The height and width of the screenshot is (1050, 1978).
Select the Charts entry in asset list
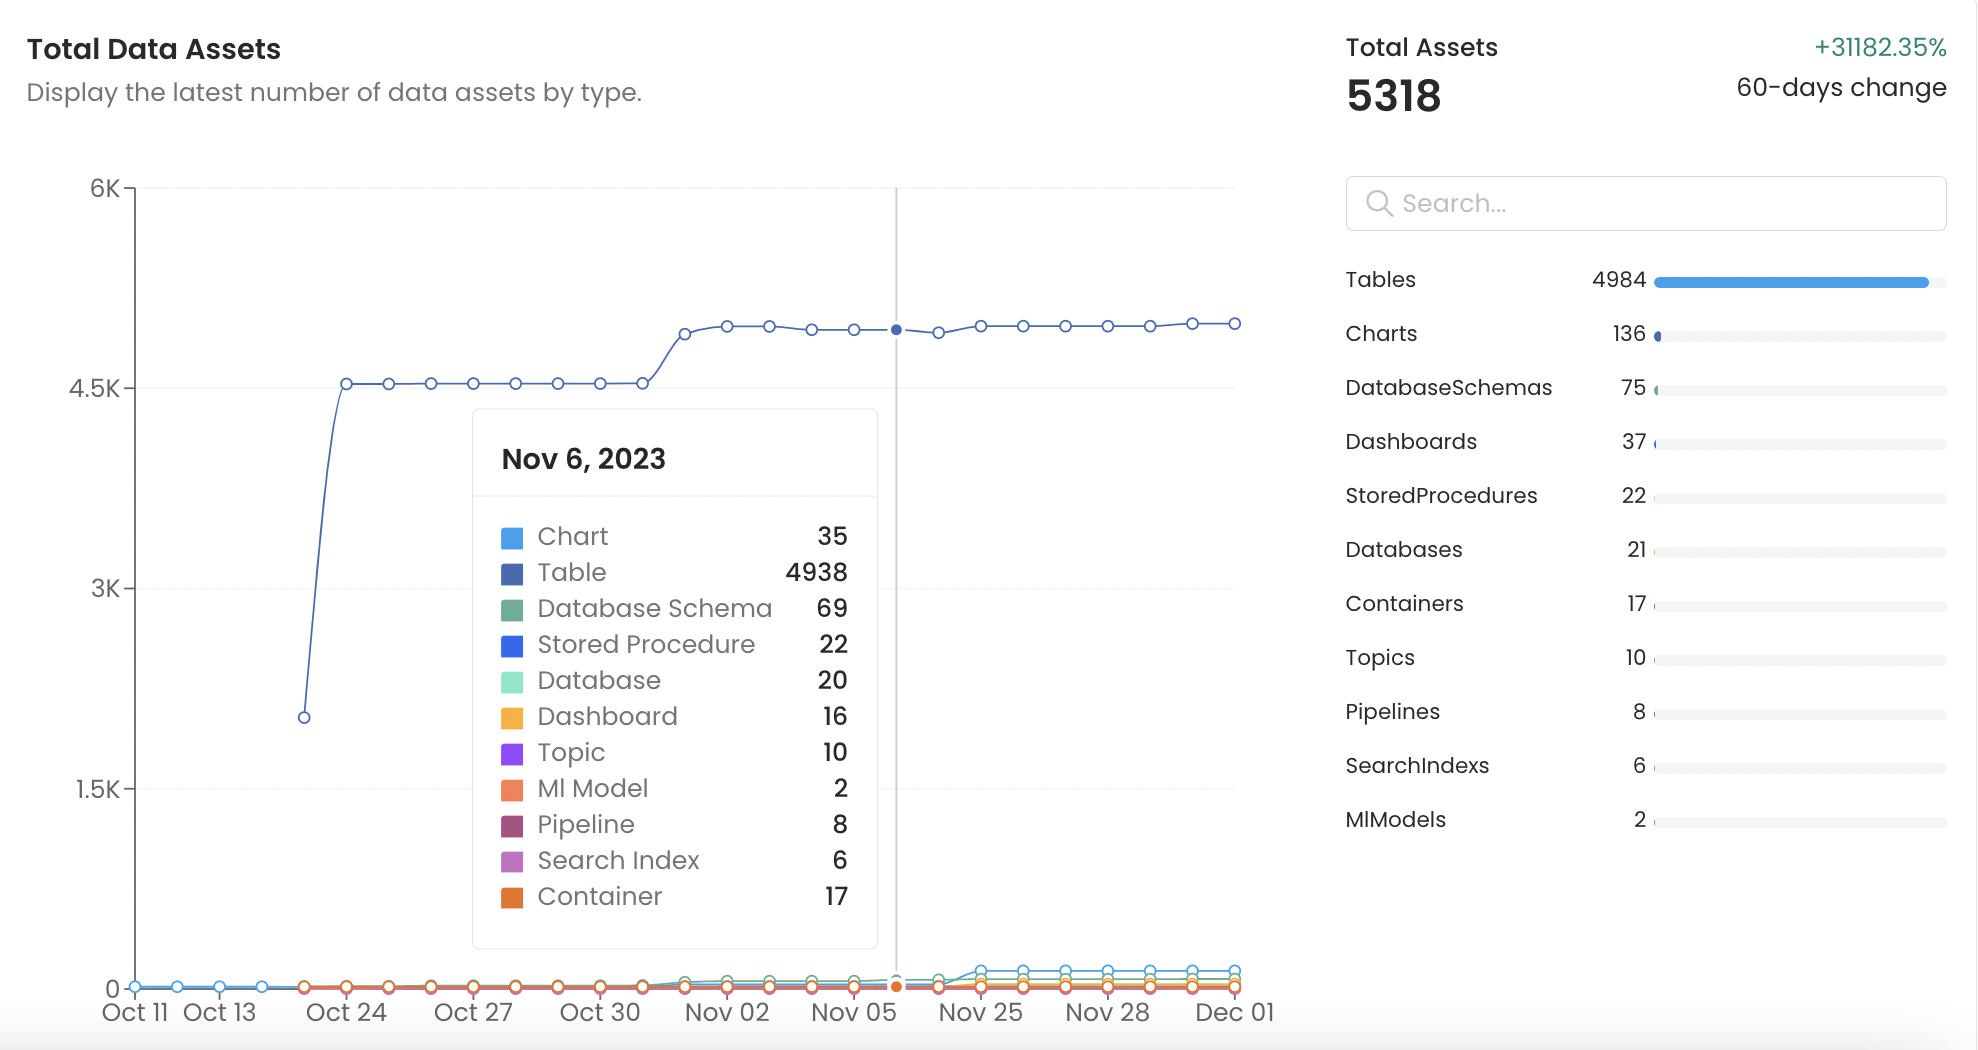click(x=1381, y=334)
